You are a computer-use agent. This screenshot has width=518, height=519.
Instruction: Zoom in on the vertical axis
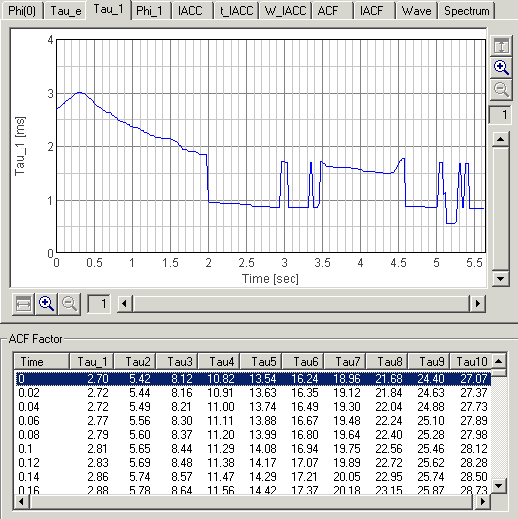click(x=501, y=68)
